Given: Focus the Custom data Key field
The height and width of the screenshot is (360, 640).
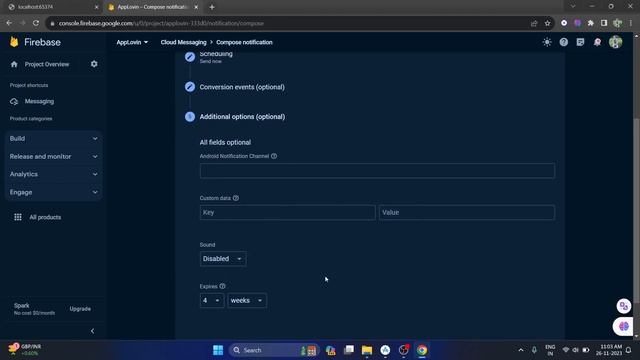Looking at the screenshot, I should pos(287,212).
